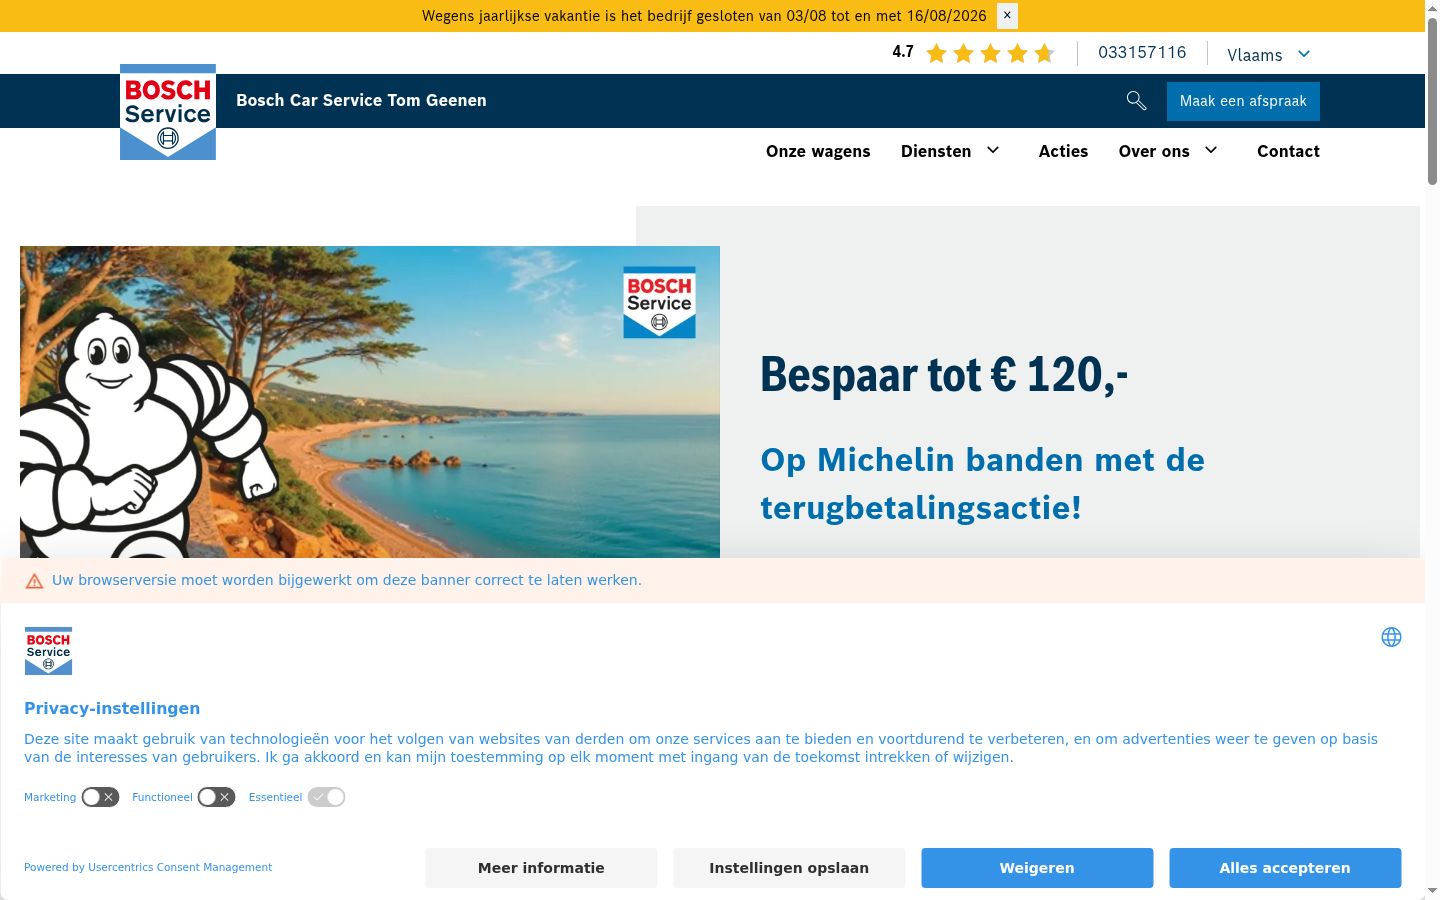Toggle the Essentieel consent switch

[x=326, y=797]
